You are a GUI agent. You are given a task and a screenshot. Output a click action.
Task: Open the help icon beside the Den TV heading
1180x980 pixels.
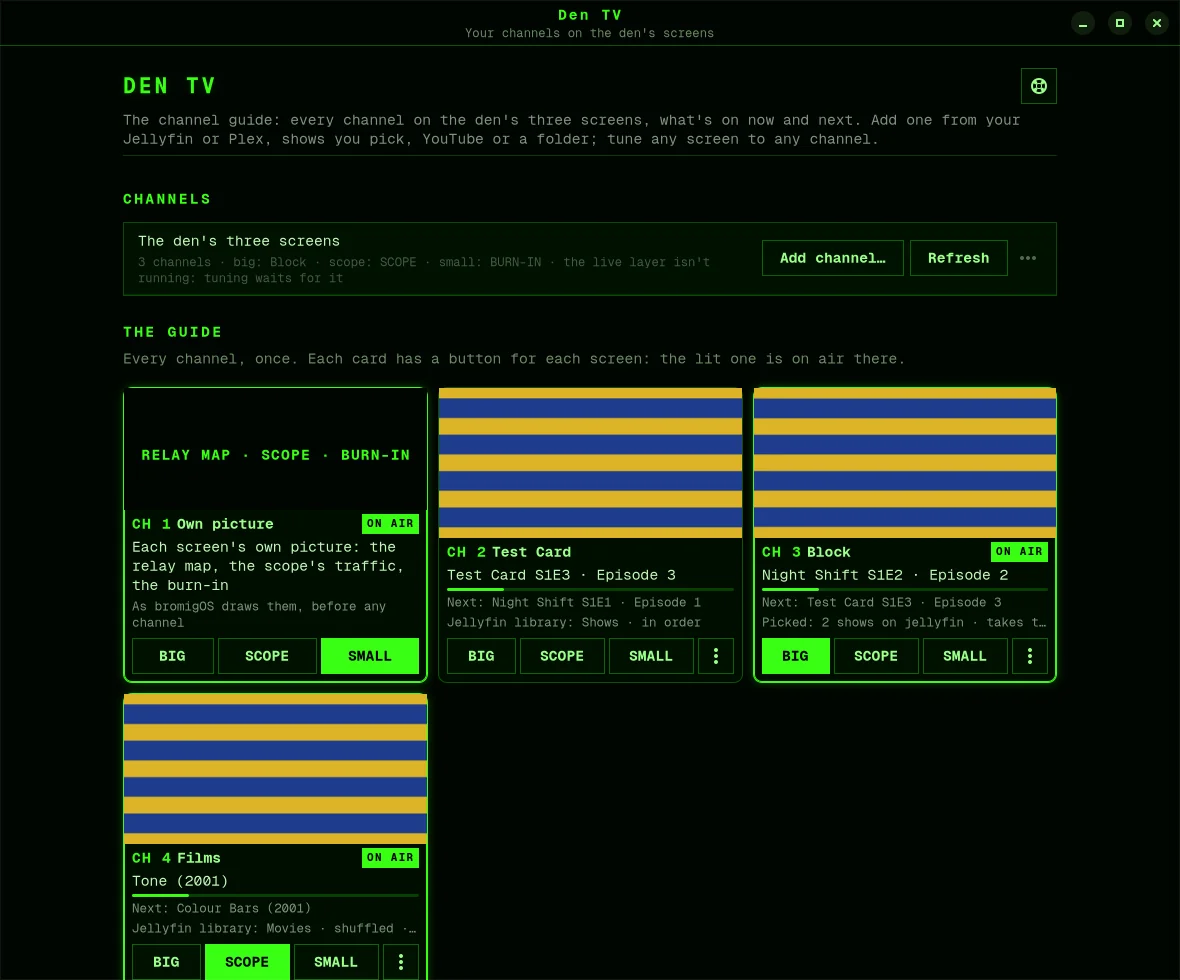[x=1039, y=86]
